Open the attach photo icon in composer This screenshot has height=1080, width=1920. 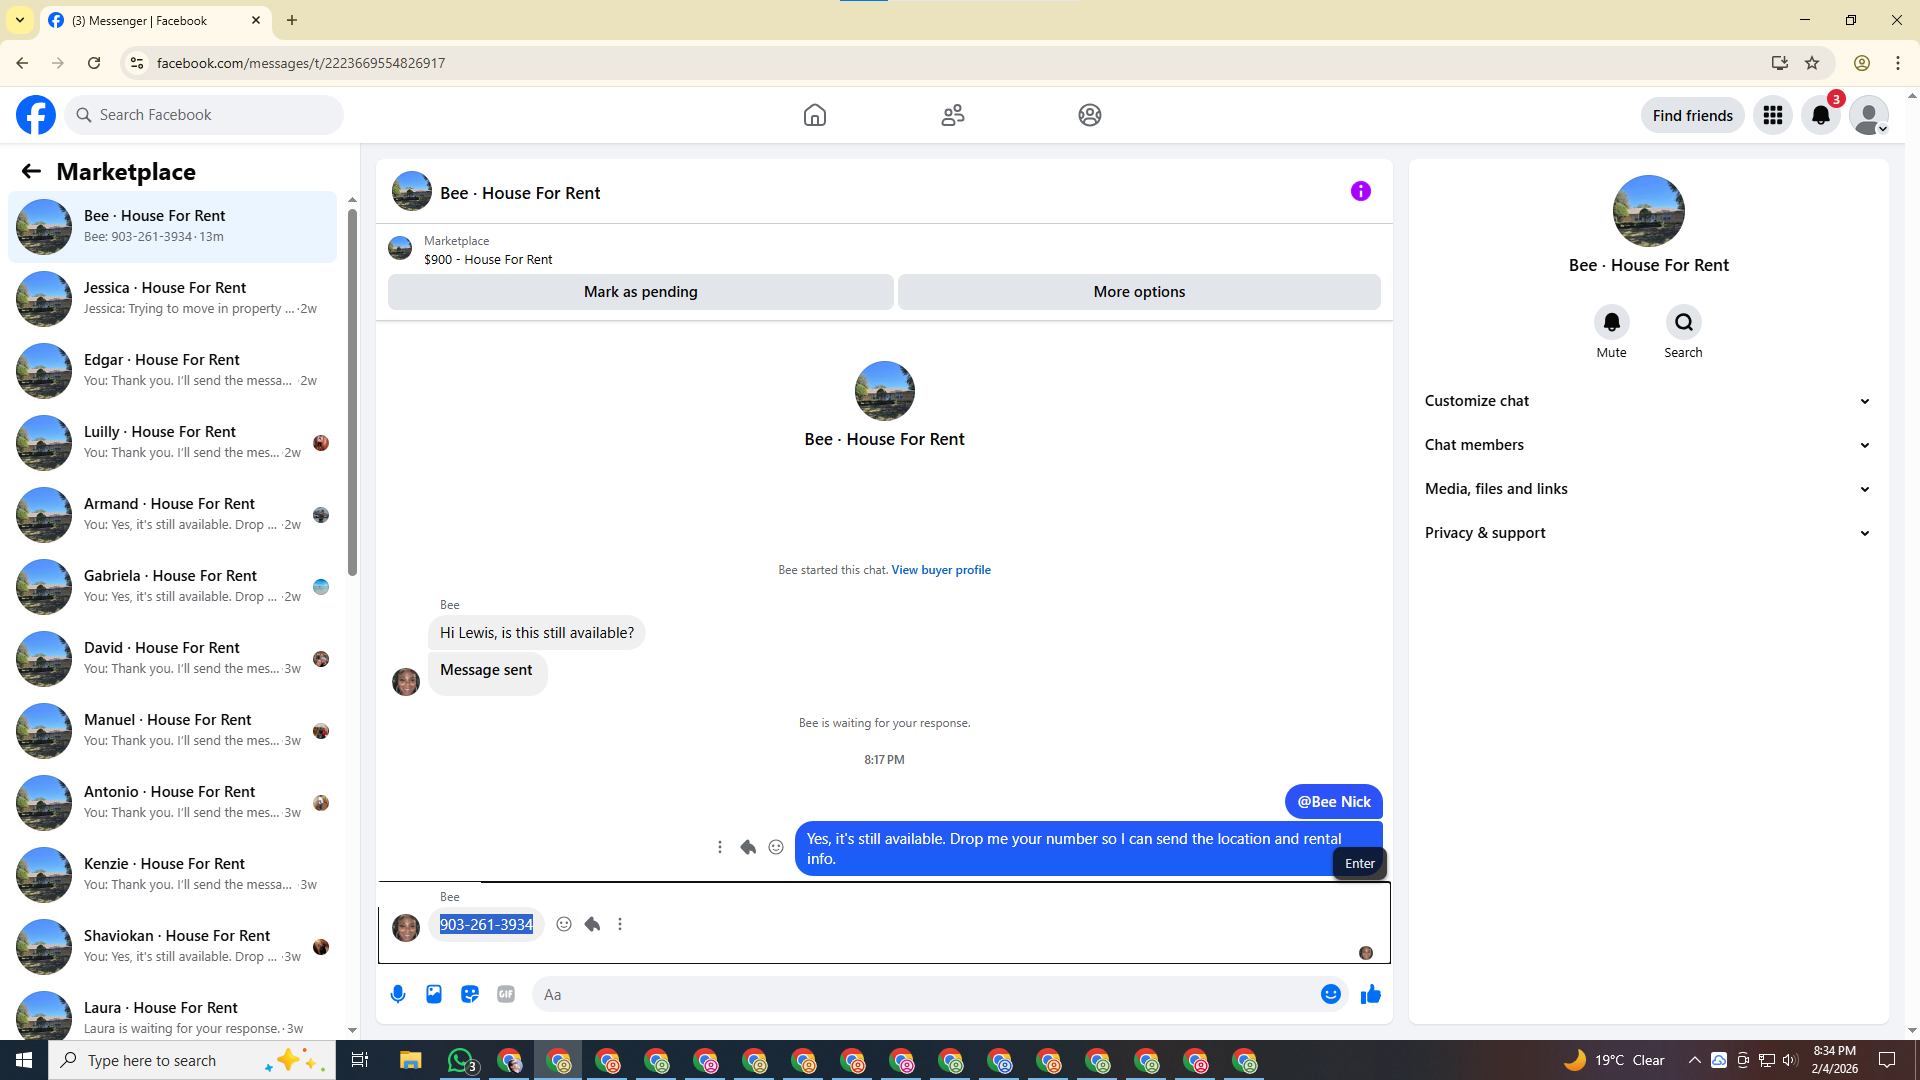click(x=434, y=994)
